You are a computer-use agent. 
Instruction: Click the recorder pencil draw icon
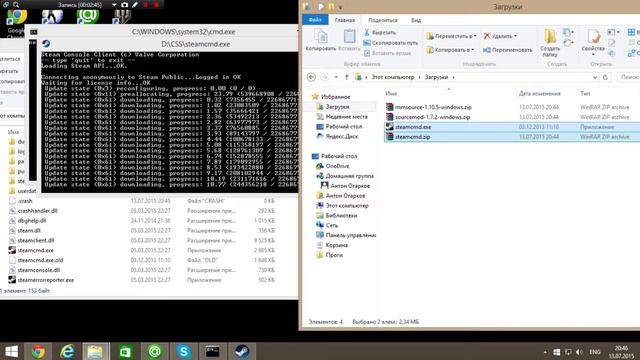click(135, 5)
